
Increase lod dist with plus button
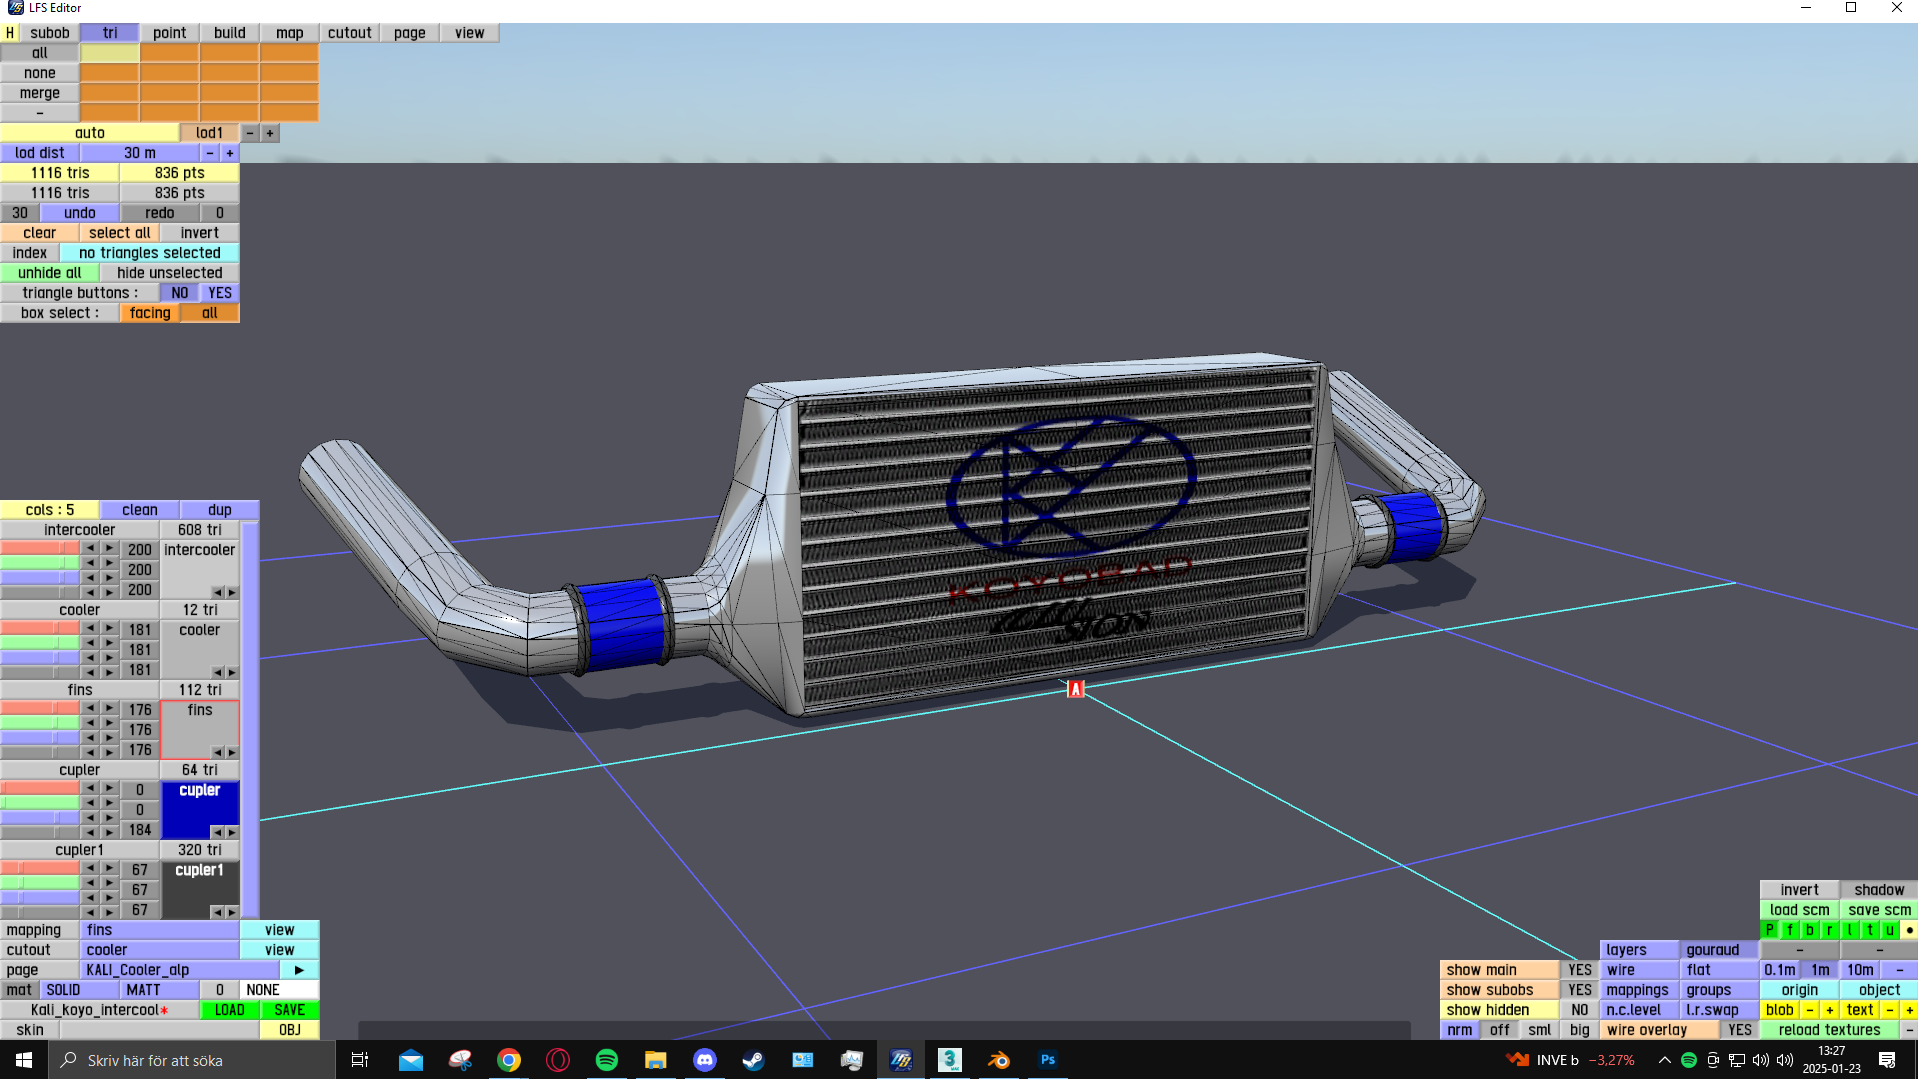230,153
